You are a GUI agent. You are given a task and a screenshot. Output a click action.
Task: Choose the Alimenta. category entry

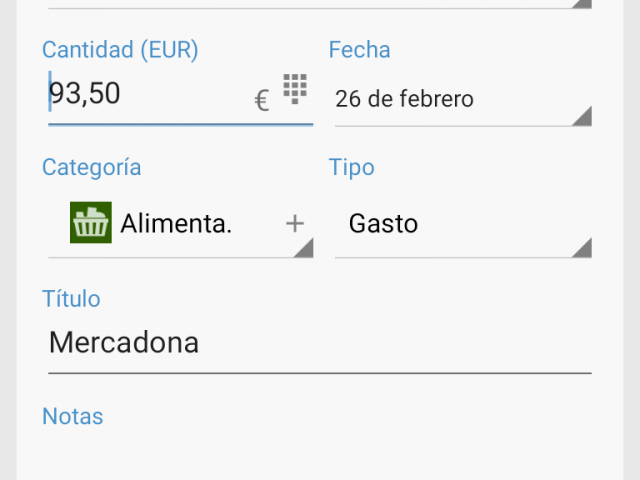pos(176,224)
